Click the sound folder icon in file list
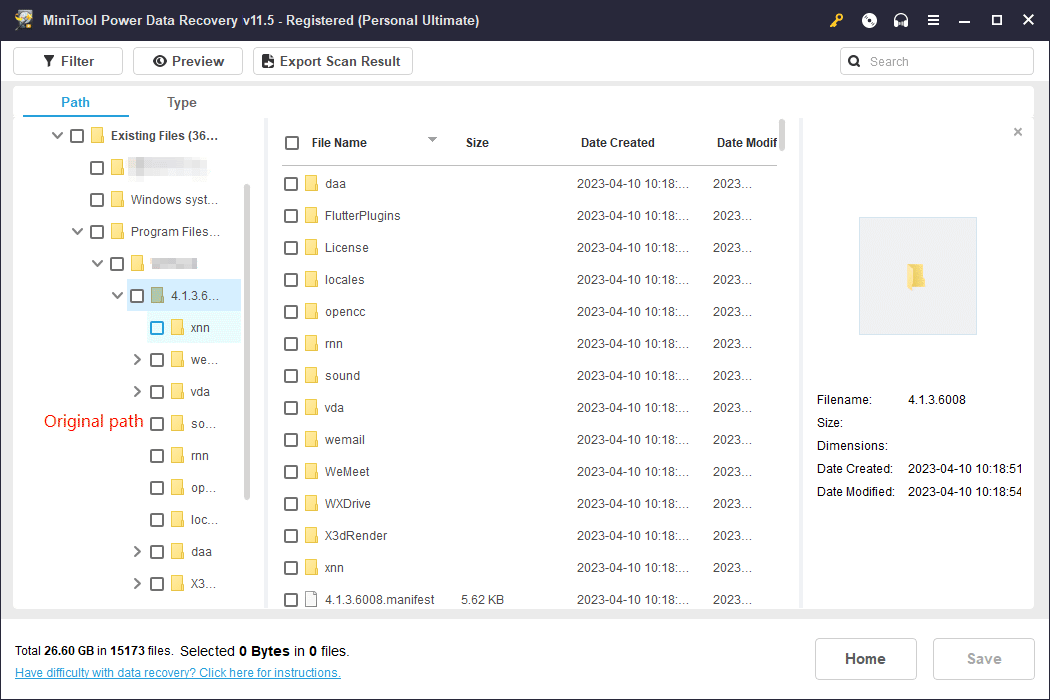 (x=311, y=376)
